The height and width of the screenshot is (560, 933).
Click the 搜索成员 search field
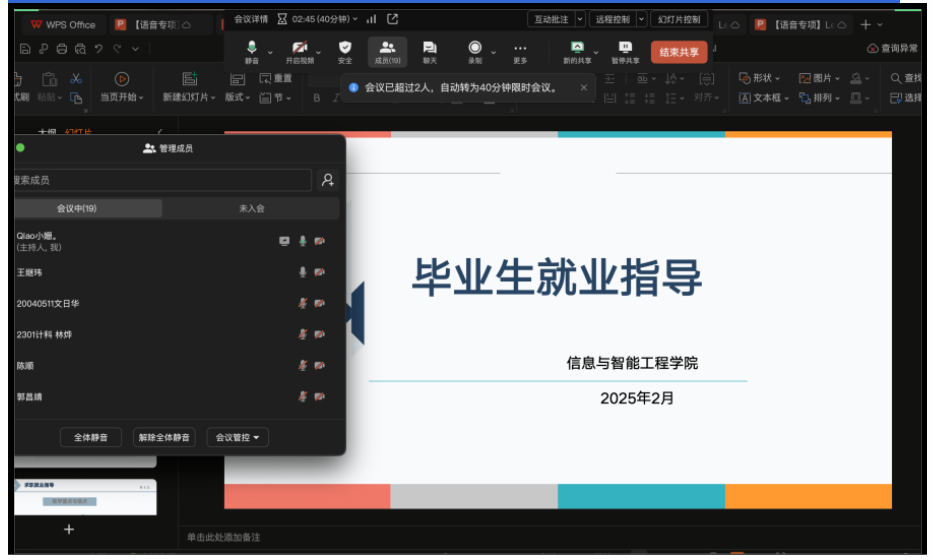point(160,180)
